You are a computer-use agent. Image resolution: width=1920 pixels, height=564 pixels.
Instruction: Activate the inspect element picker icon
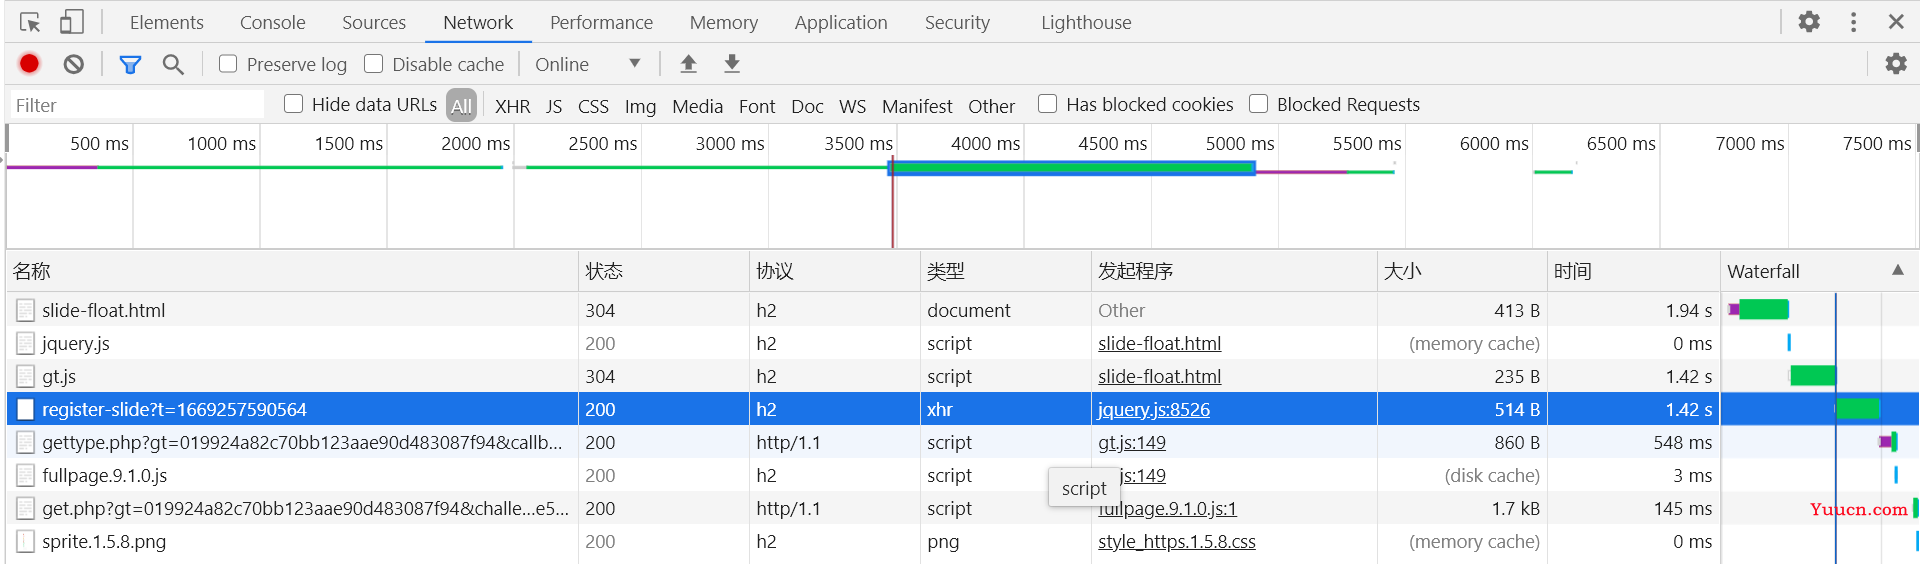[x=30, y=22]
